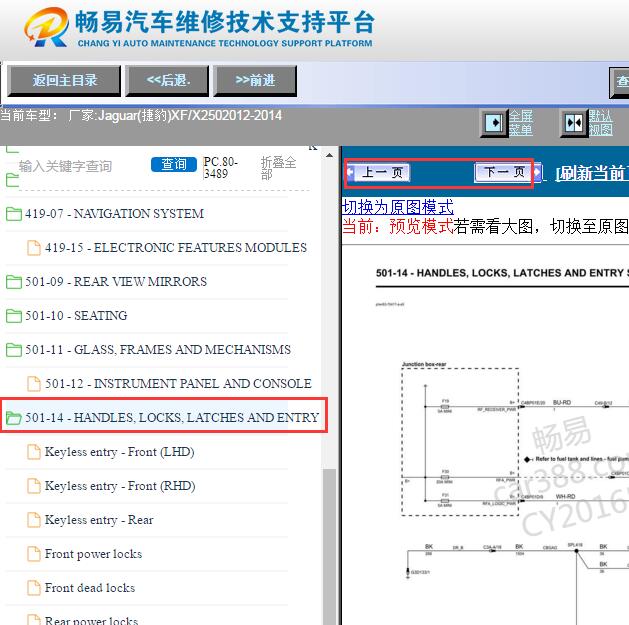Click the tree panel scrollbar thumb
Viewport: 629px width, 625px height.
point(329,546)
